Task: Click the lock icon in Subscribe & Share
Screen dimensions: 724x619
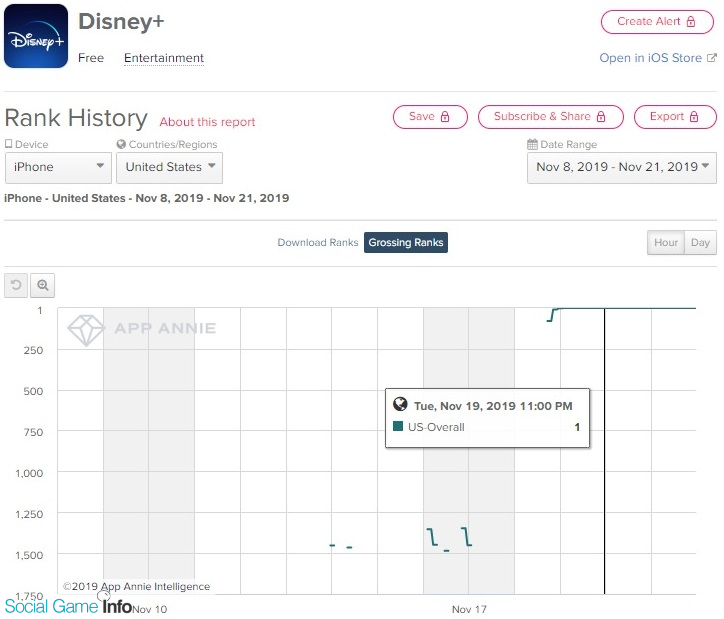Action: [601, 117]
